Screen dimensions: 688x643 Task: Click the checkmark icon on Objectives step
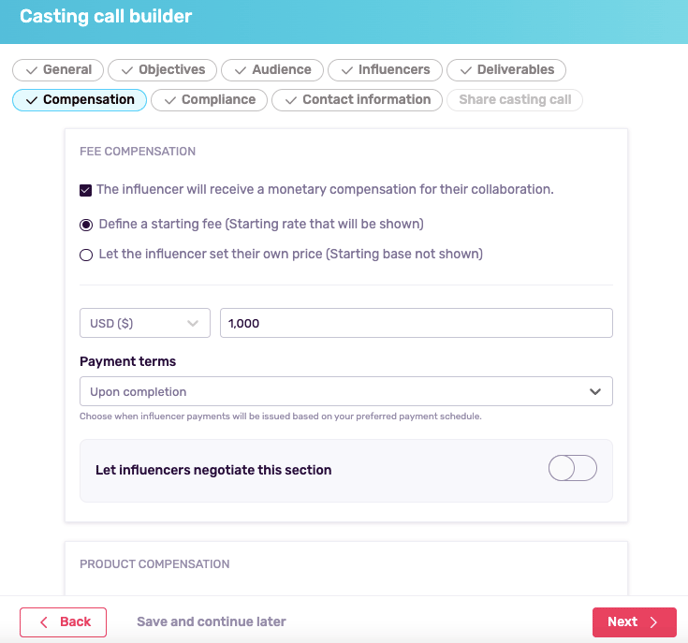[x=127, y=70]
